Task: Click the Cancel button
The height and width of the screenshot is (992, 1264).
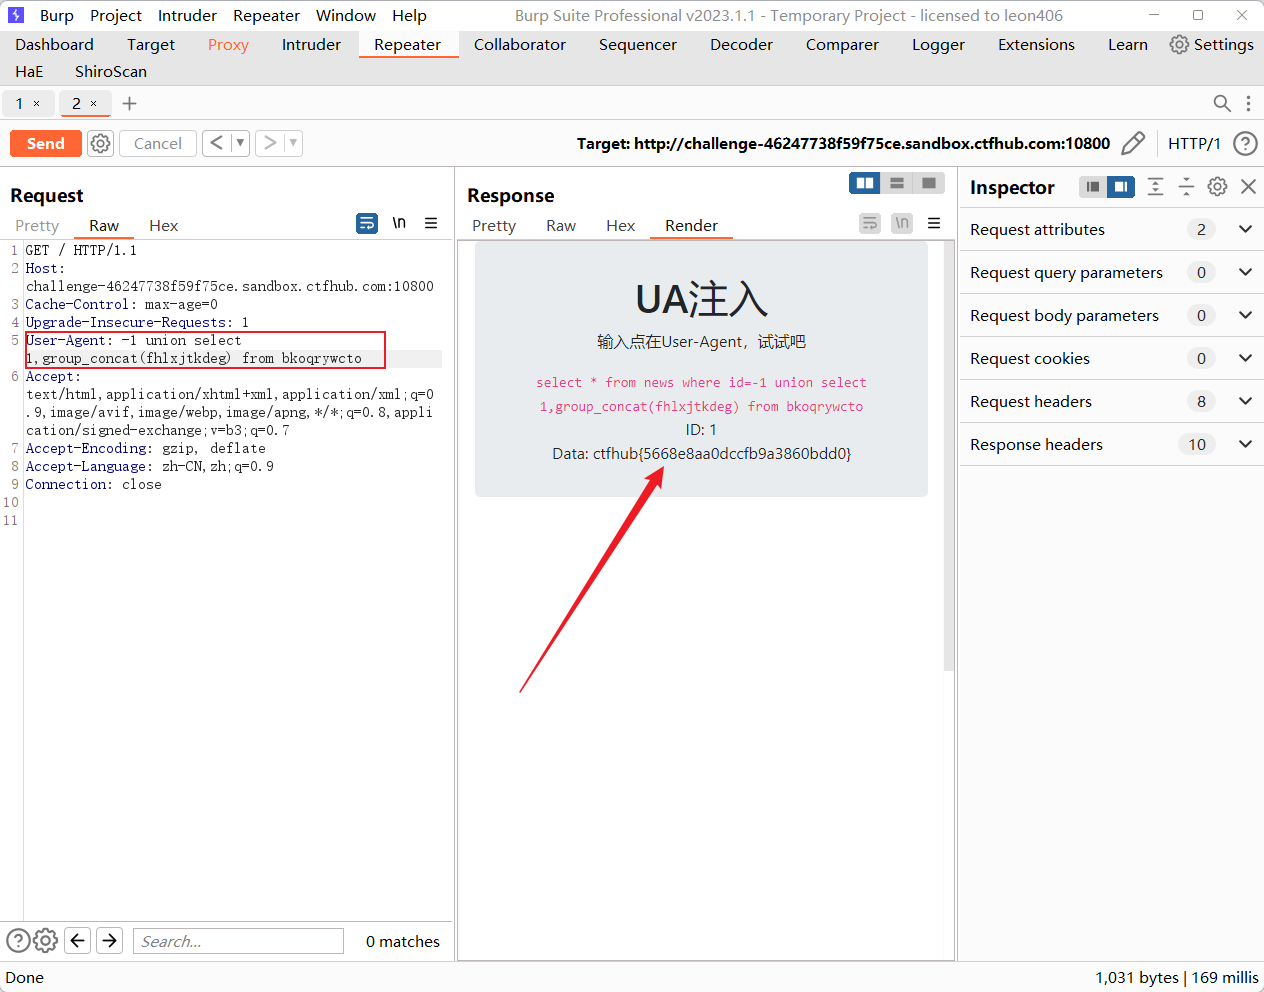Action: click(x=157, y=143)
